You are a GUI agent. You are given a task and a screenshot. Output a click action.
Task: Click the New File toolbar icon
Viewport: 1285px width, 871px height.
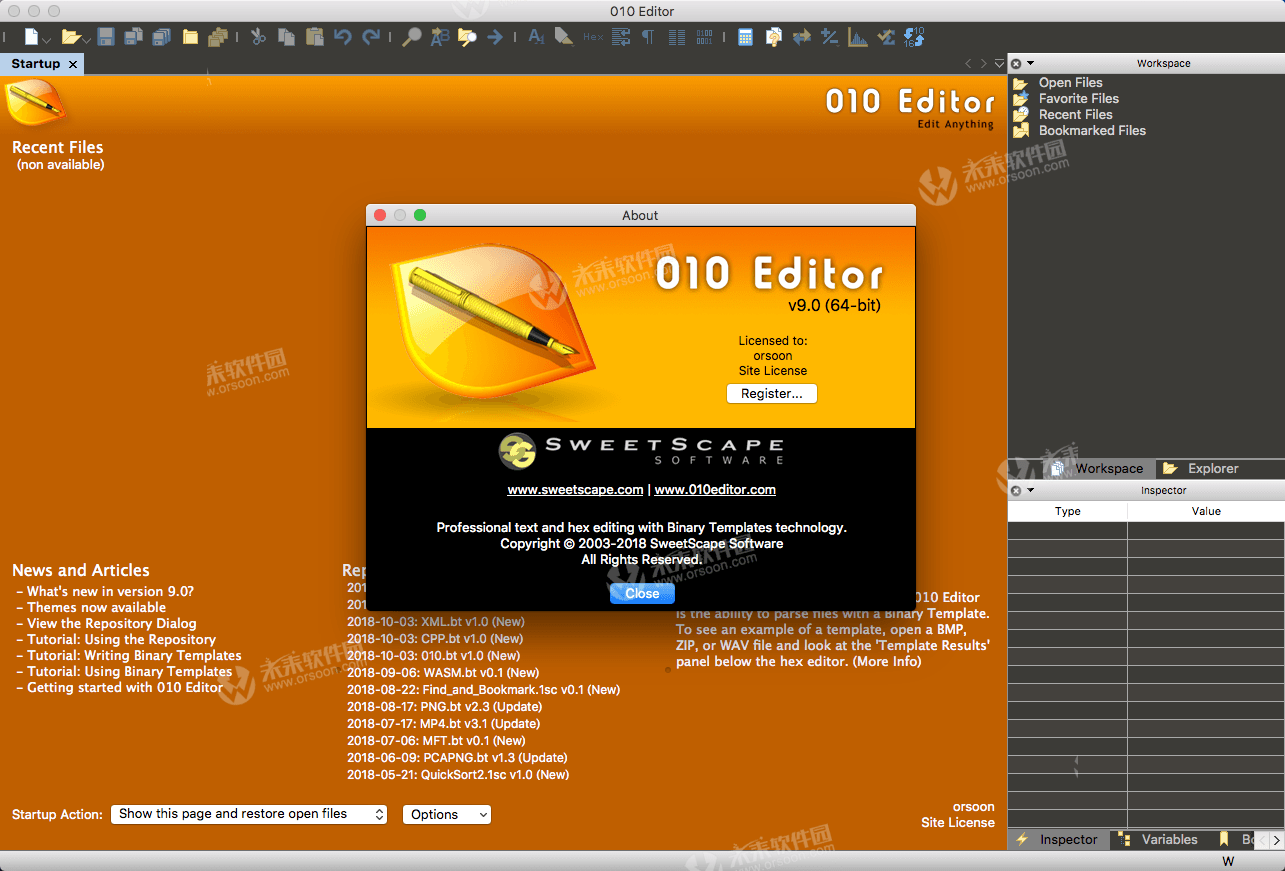[32, 37]
